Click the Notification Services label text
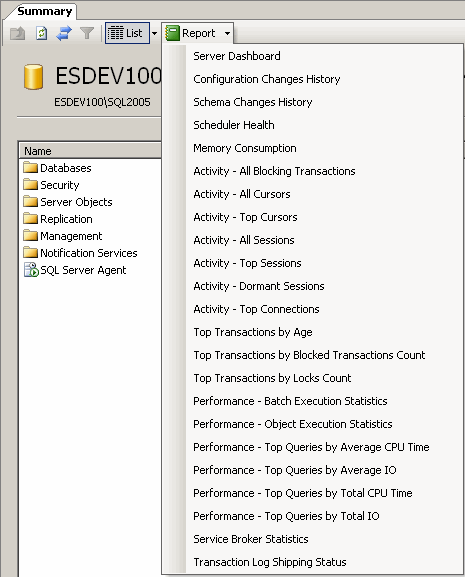The height and width of the screenshot is (577, 465). pyautogui.click(x=89, y=253)
